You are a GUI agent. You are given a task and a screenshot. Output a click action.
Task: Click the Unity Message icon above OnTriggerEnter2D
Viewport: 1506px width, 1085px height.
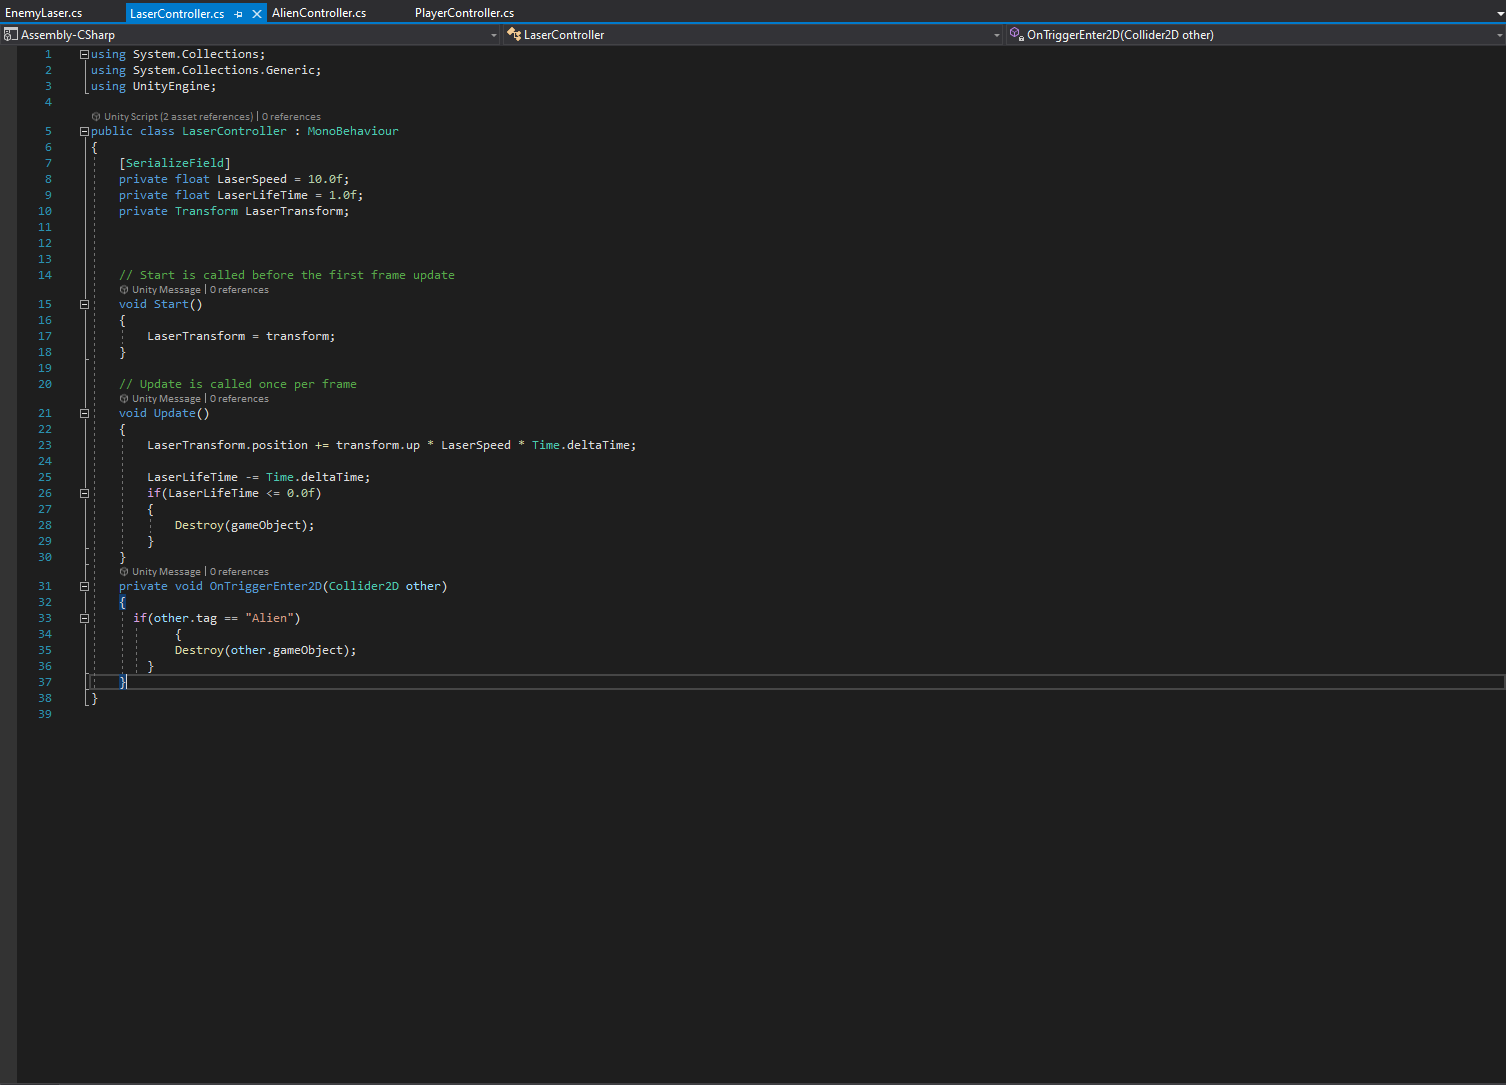pos(124,572)
